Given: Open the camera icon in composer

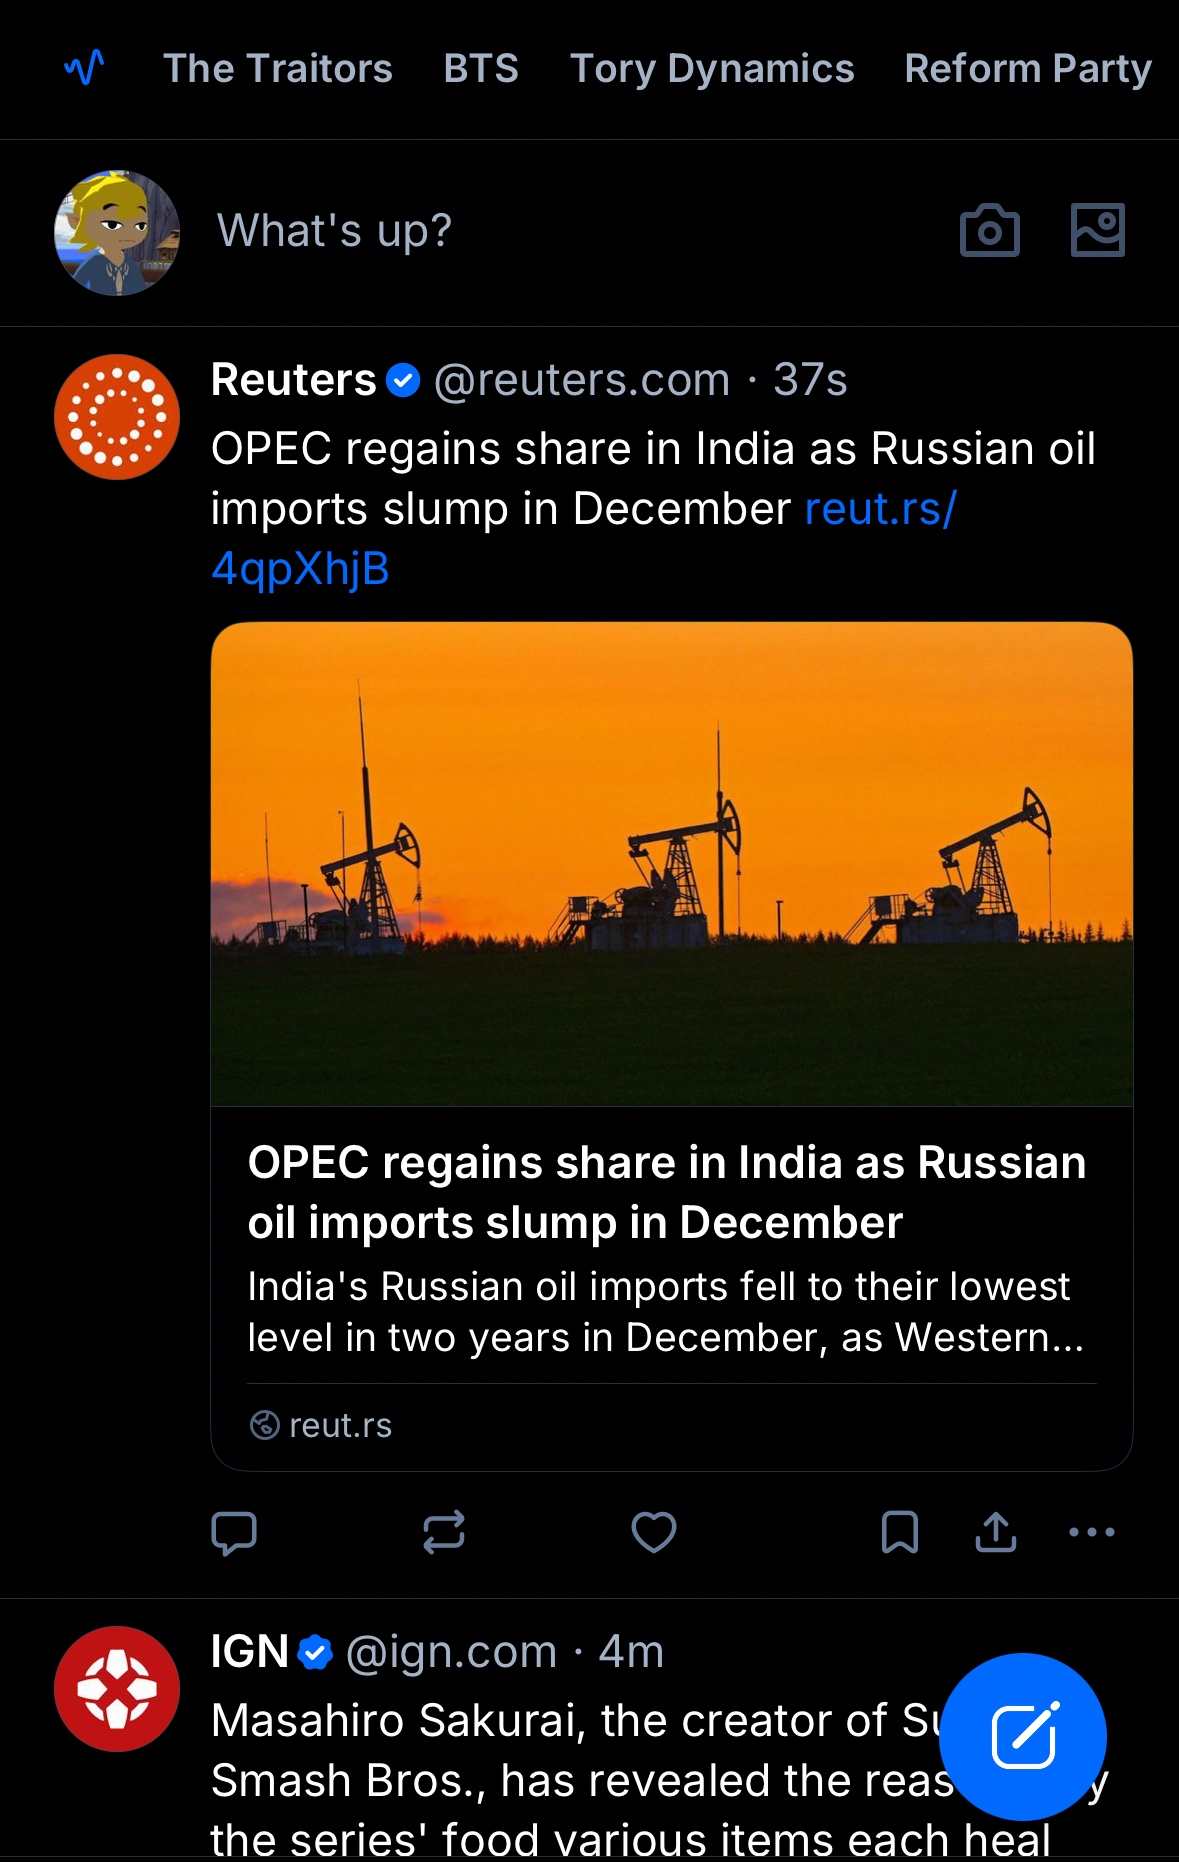Looking at the screenshot, I should point(989,231).
